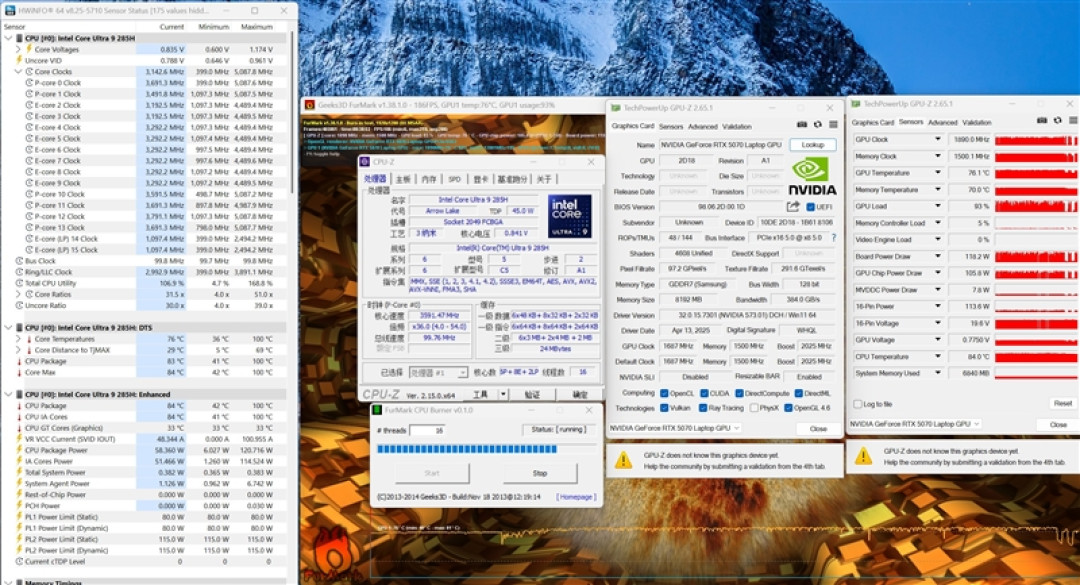
Task: Open Advanced tab in Graphics Card window
Action: 703,127
